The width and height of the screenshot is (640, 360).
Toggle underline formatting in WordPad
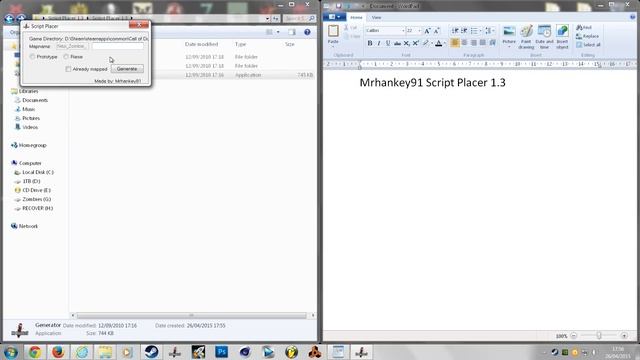pyautogui.click(x=388, y=43)
